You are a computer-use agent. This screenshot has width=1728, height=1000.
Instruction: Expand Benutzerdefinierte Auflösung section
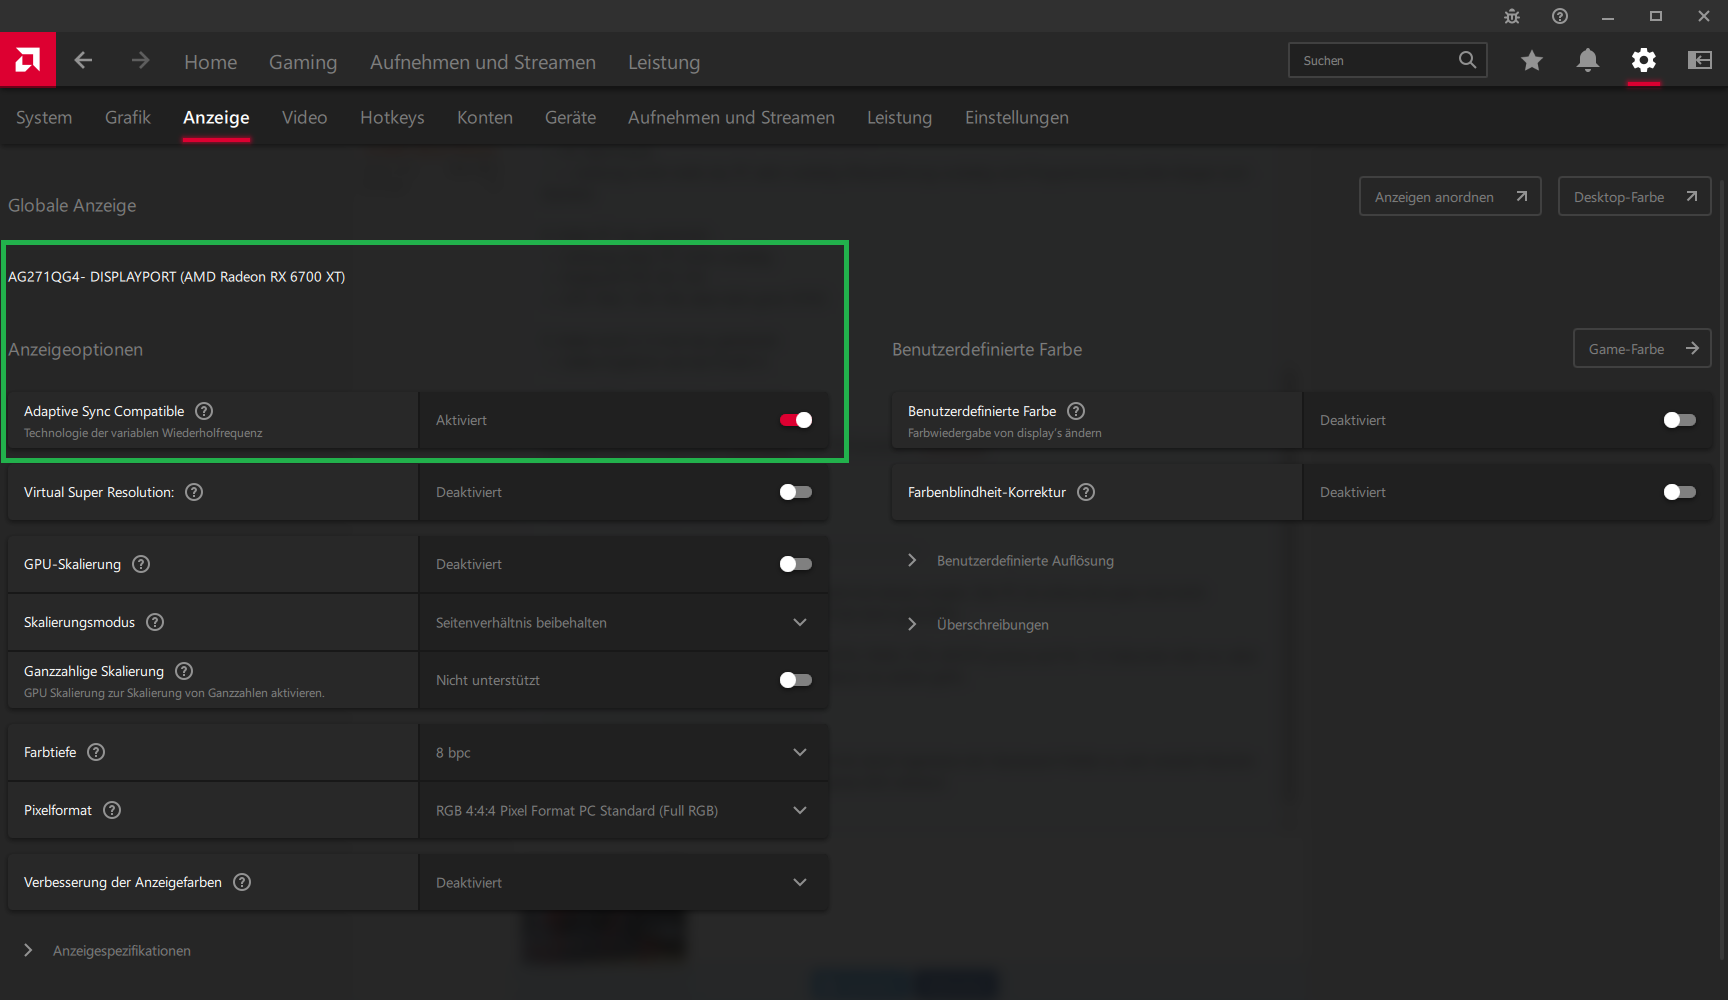coord(1012,561)
